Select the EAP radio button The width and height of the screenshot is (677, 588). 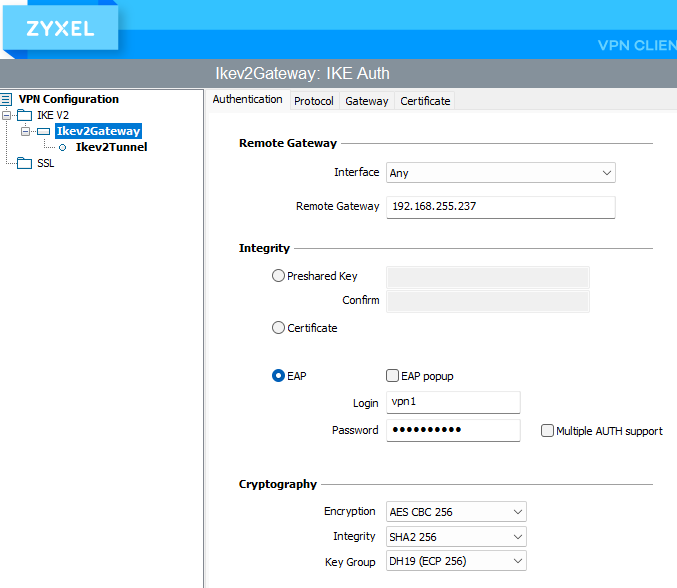pyautogui.click(x=278, y=376)
